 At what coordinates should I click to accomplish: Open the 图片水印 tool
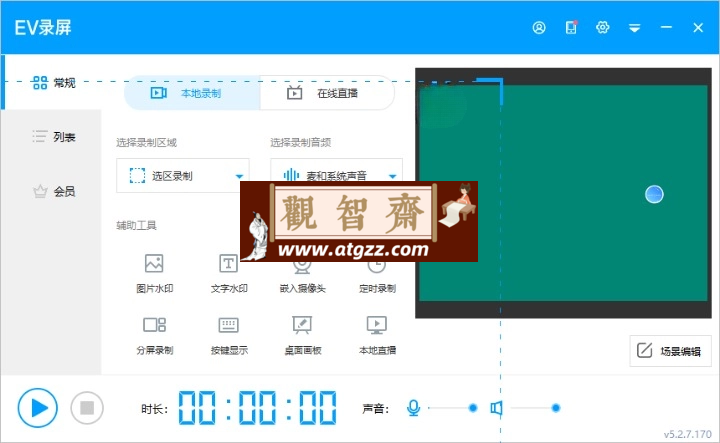[154, 273]
